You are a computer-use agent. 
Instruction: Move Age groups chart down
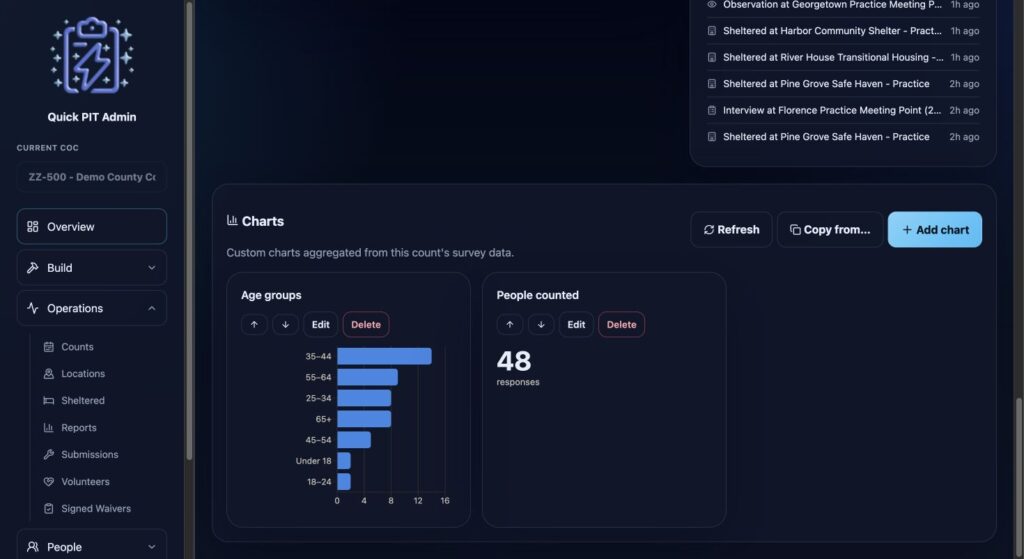tap(285, 325)
